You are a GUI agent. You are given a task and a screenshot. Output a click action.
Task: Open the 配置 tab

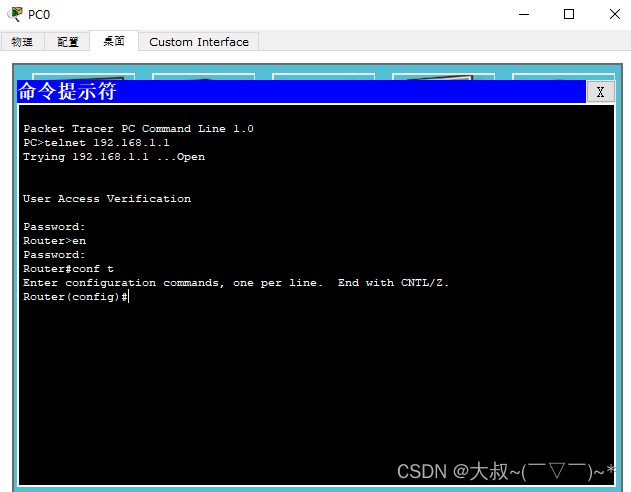[67, 42]
